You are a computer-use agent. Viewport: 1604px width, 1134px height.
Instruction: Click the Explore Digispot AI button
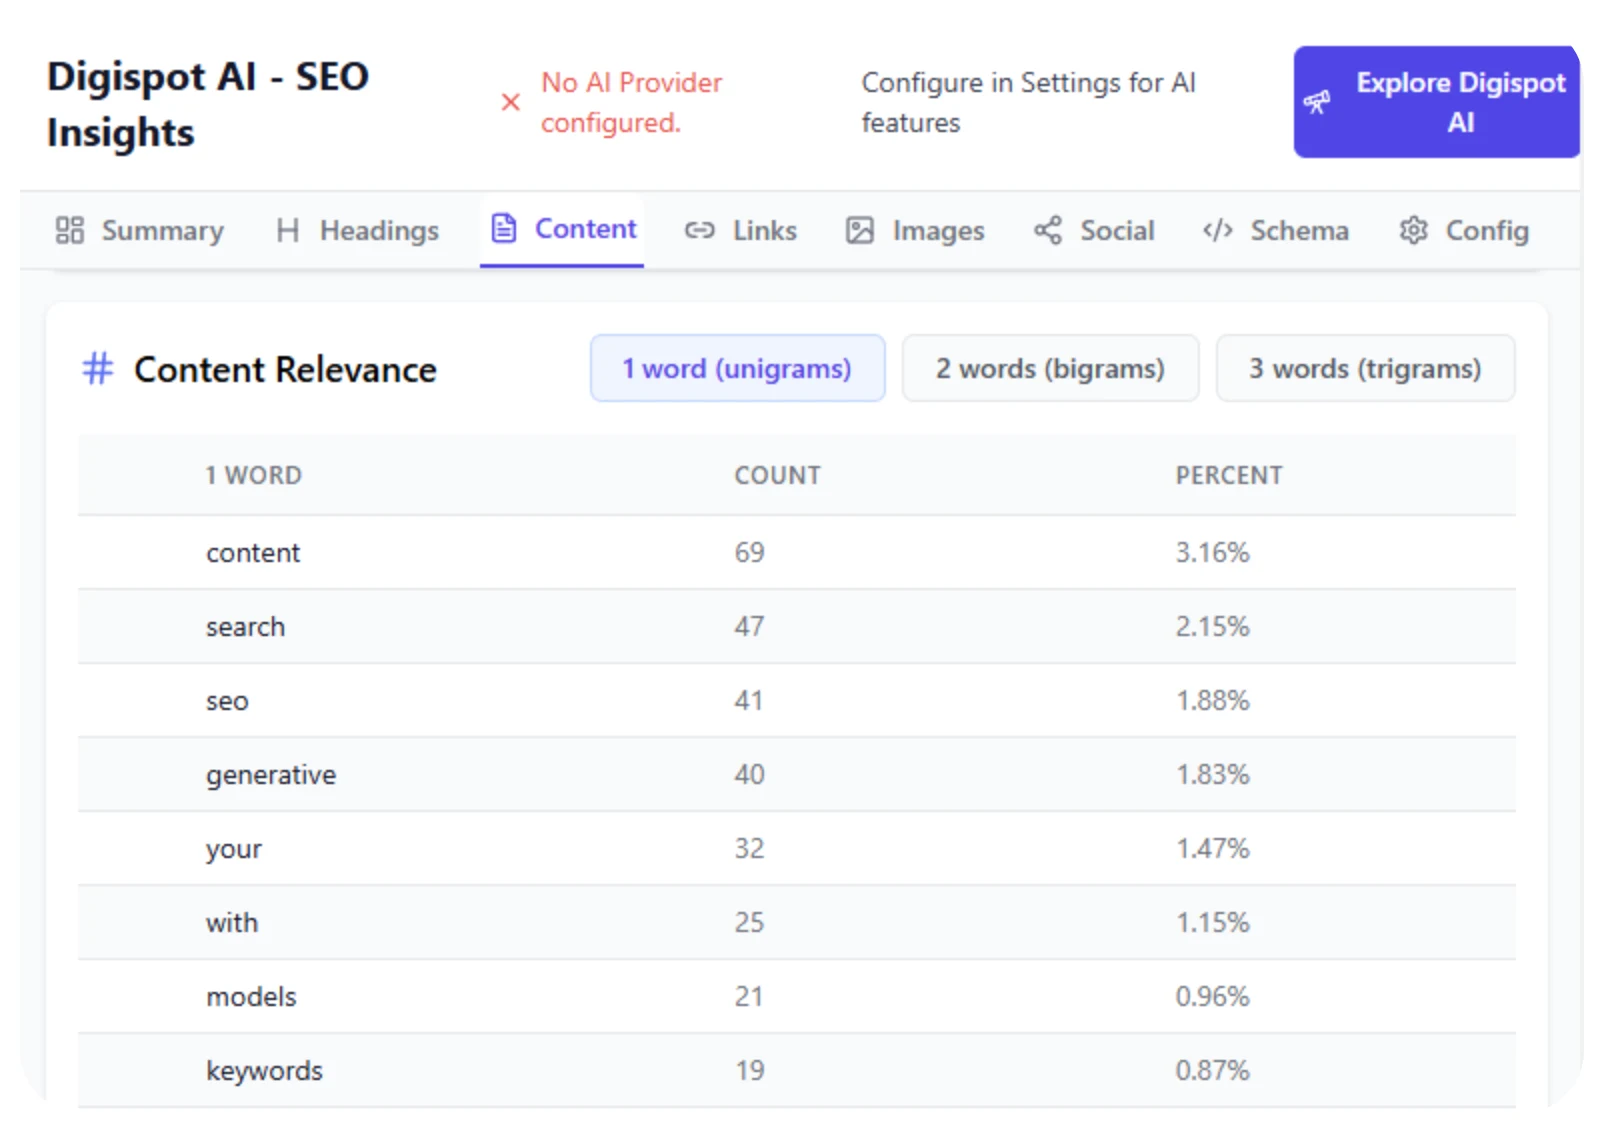click(1437, 102)
